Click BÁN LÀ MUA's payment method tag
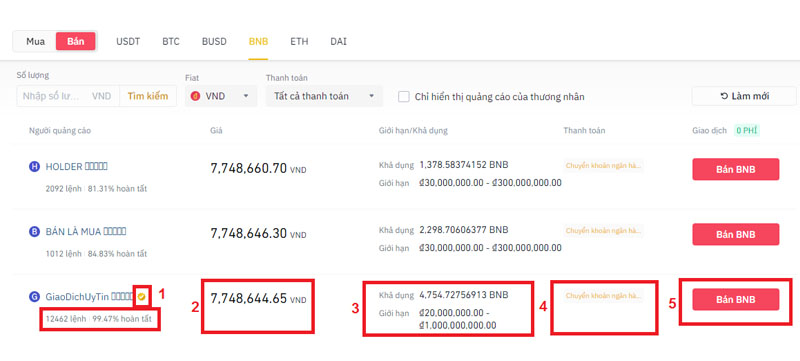The image size is (800, 361). (604, 230)
